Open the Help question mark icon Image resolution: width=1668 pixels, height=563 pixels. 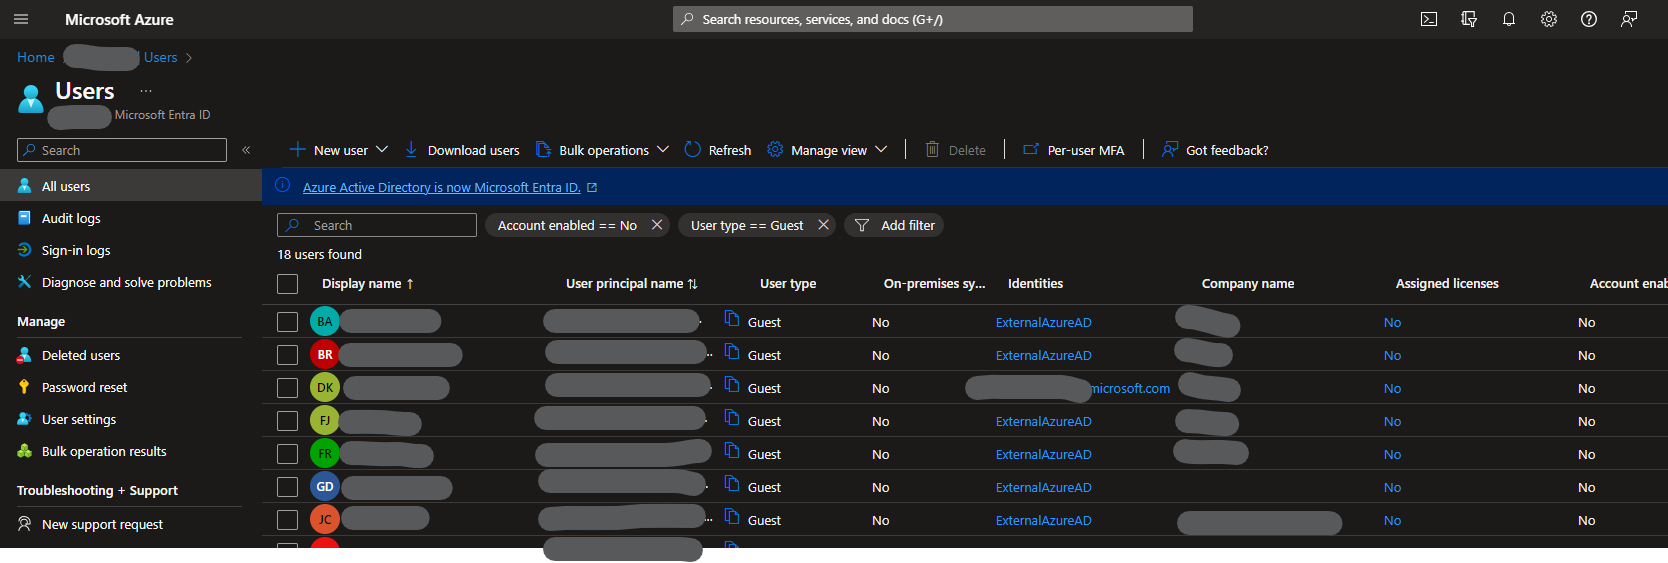click(x=1589, y=19)
